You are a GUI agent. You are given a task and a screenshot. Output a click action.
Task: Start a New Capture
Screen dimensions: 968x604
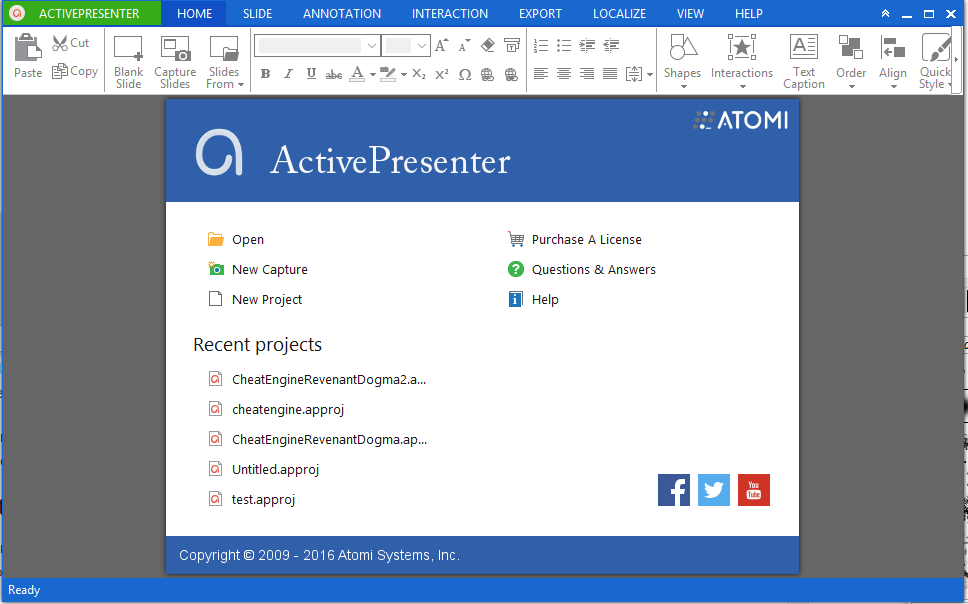257,269
